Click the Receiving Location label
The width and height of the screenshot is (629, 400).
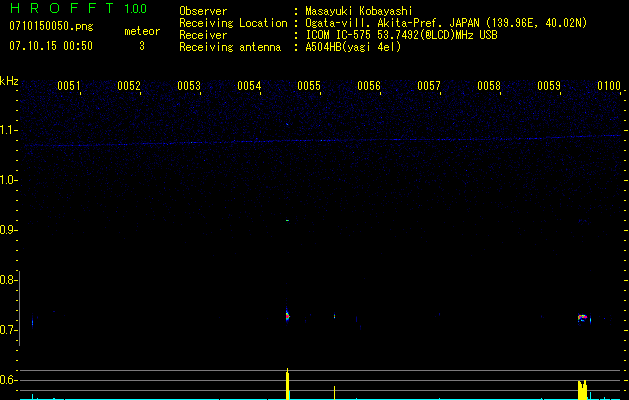coord(233,23)
